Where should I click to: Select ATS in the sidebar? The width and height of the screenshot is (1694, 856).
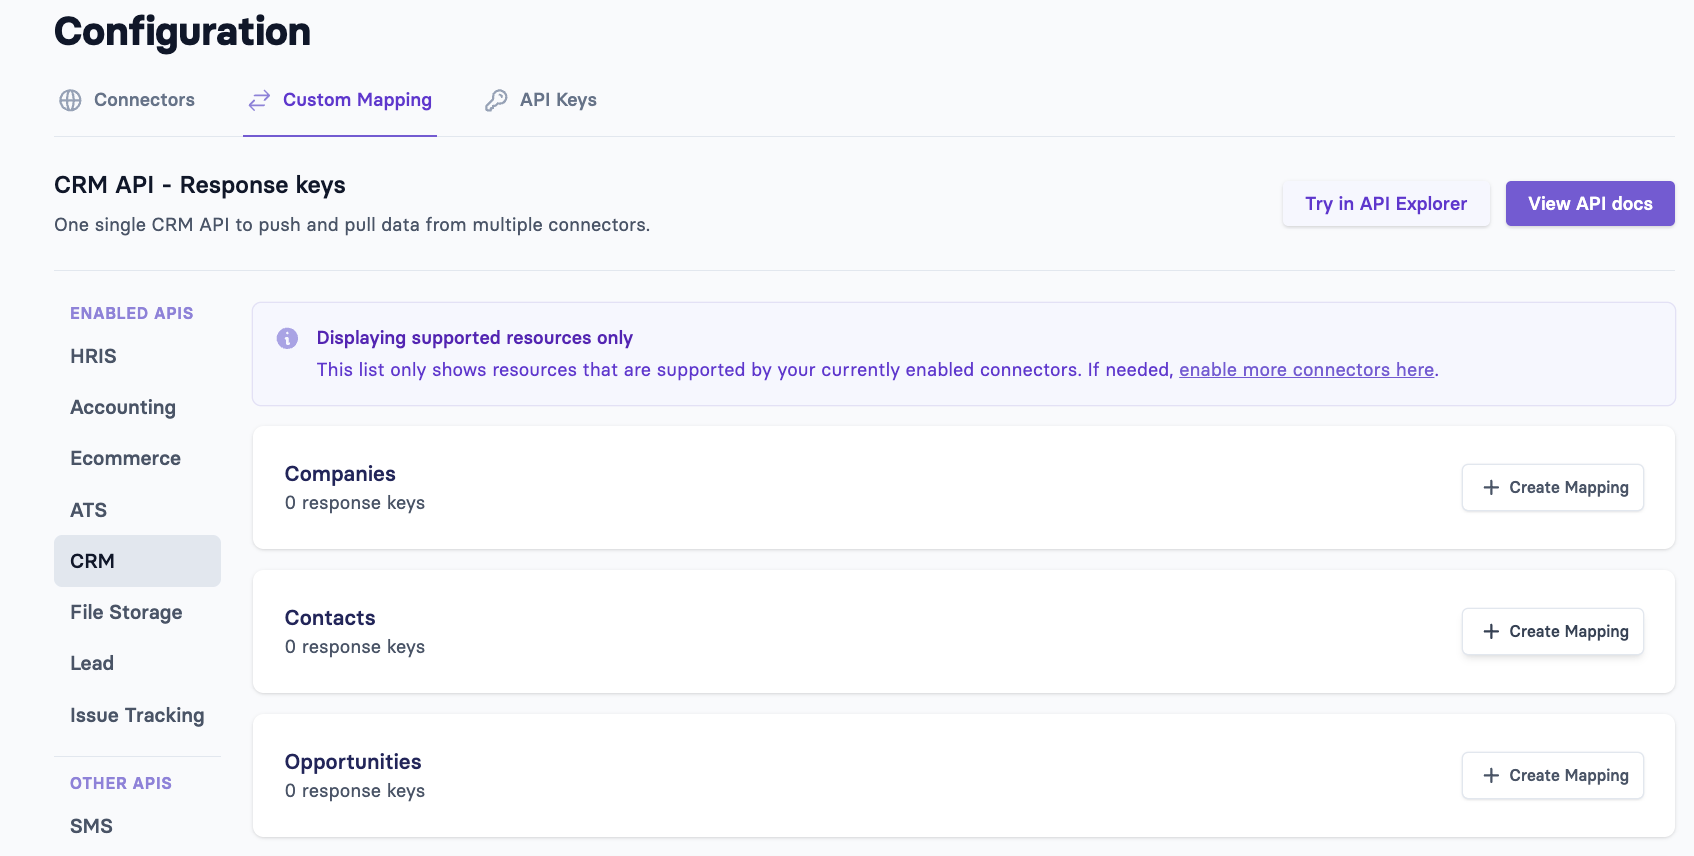(x=88, y=511)
